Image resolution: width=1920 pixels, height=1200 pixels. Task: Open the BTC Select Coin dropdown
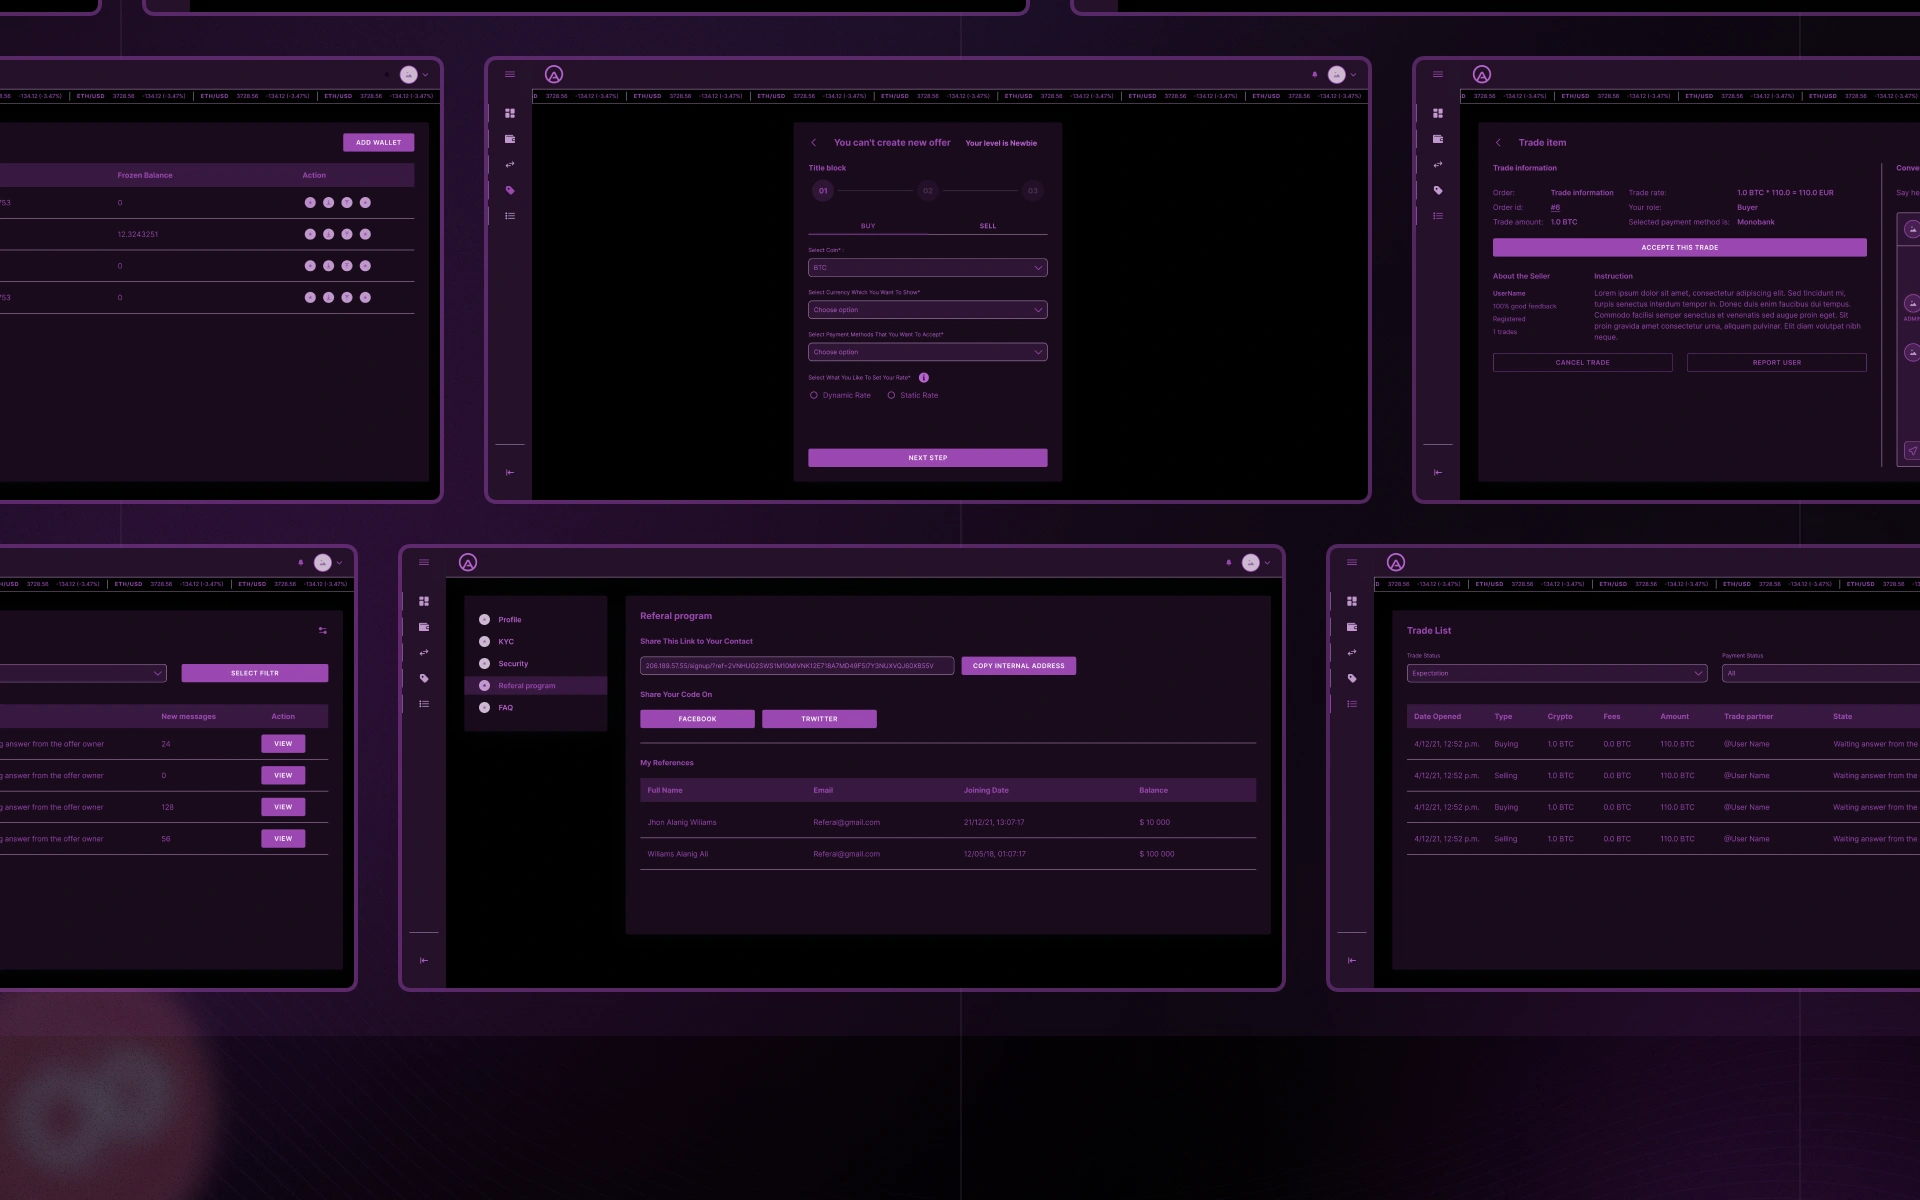coord(927,268)
